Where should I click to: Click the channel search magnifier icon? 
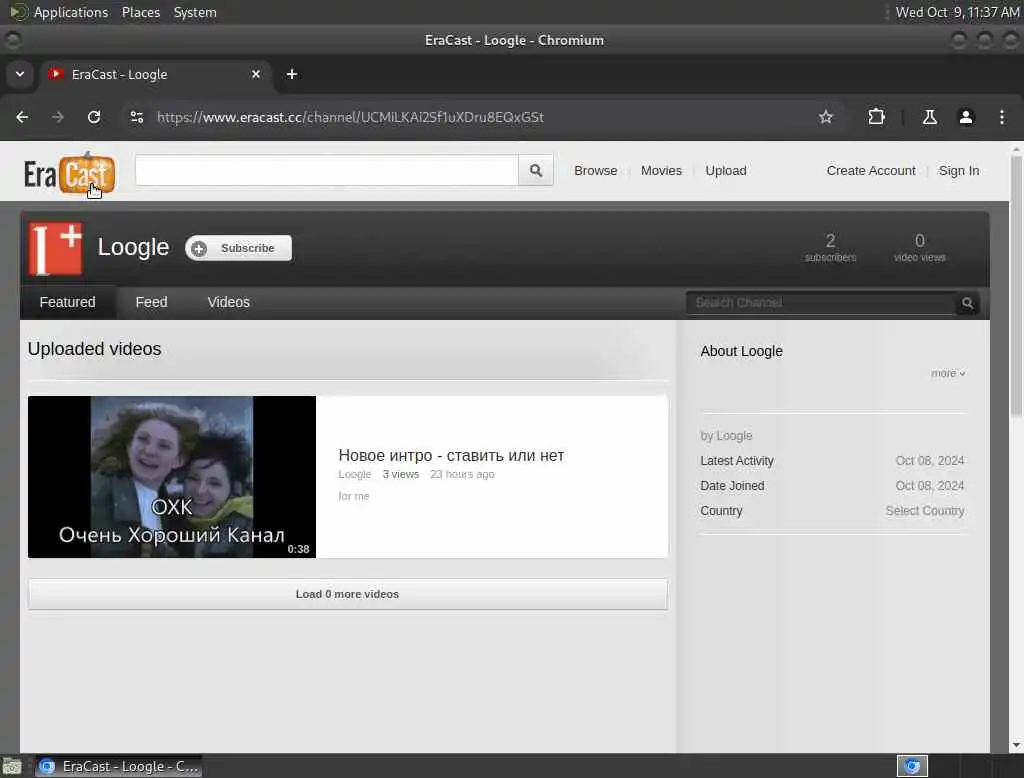click(967, 303)
